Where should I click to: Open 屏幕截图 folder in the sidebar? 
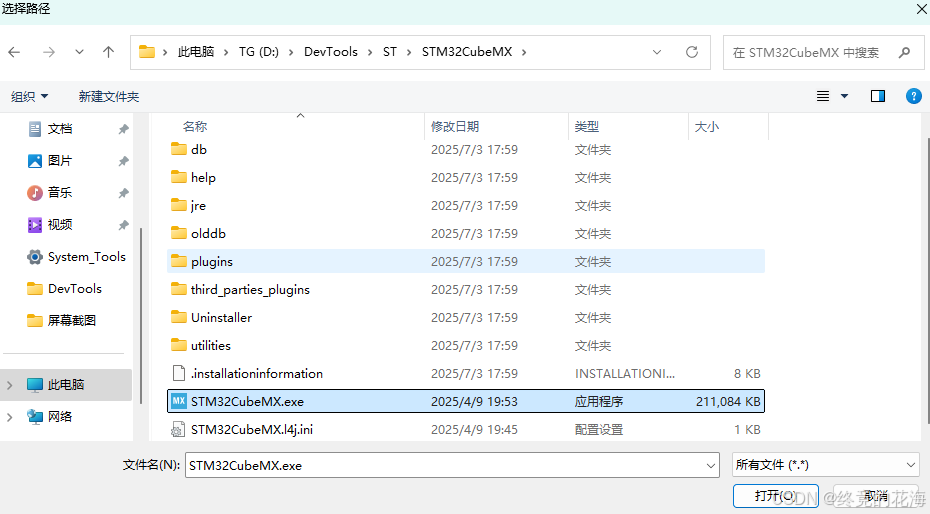coord(61,321)
